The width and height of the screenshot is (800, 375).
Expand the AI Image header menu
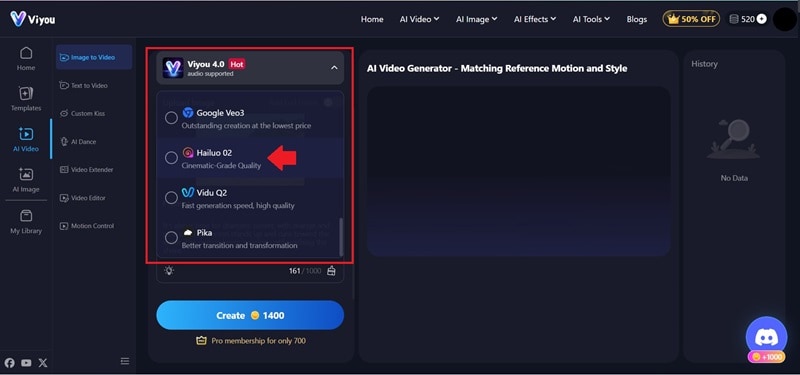[477, 19]
